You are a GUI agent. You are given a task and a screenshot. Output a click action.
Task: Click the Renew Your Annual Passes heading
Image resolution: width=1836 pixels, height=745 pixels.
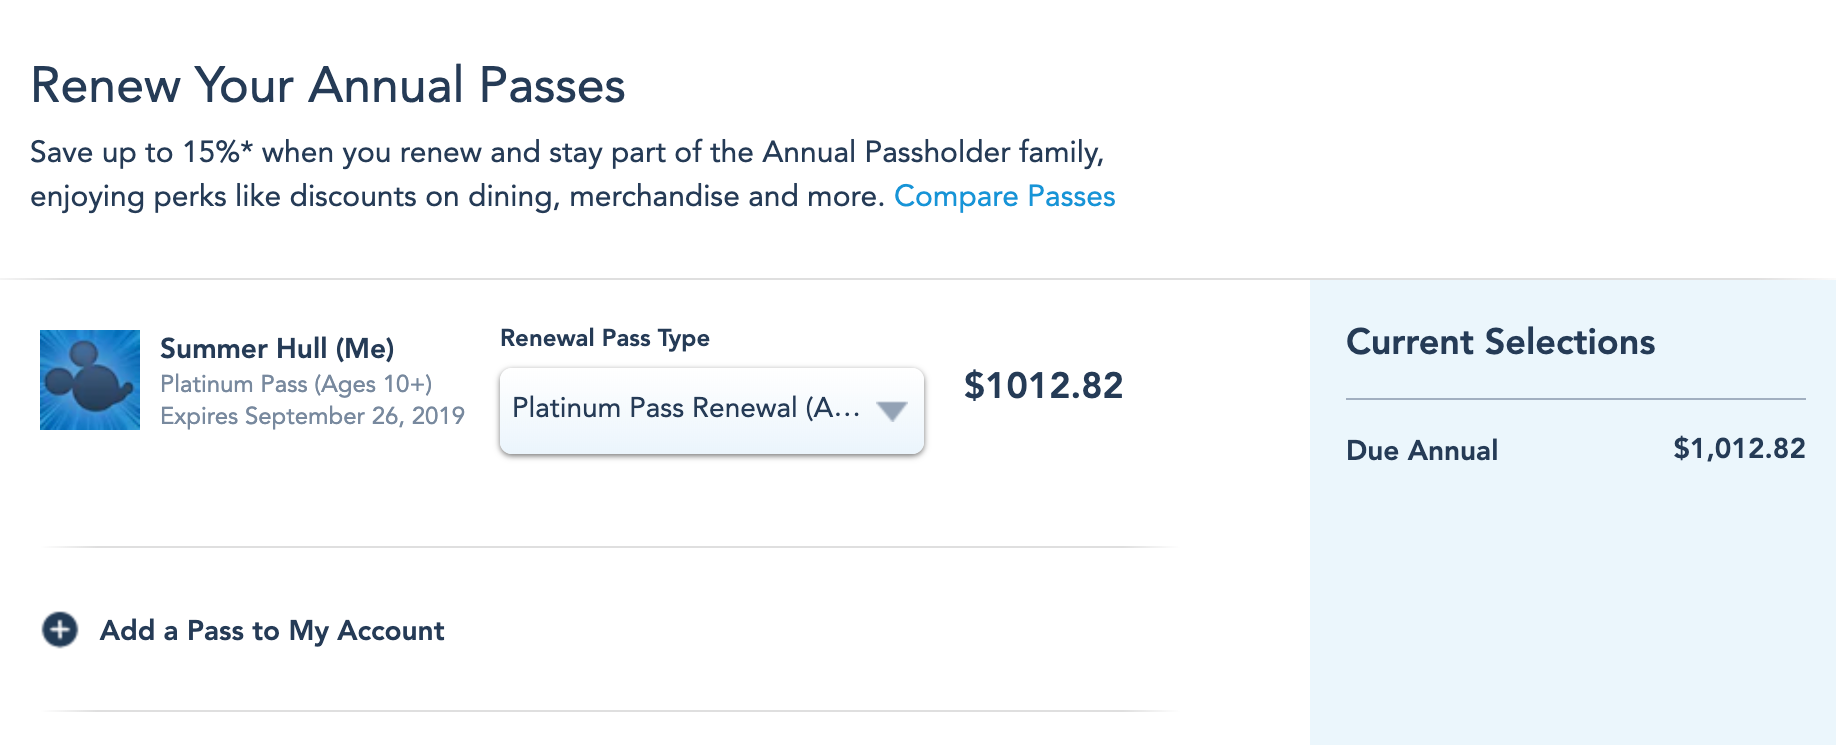click(x=328, y=85)
